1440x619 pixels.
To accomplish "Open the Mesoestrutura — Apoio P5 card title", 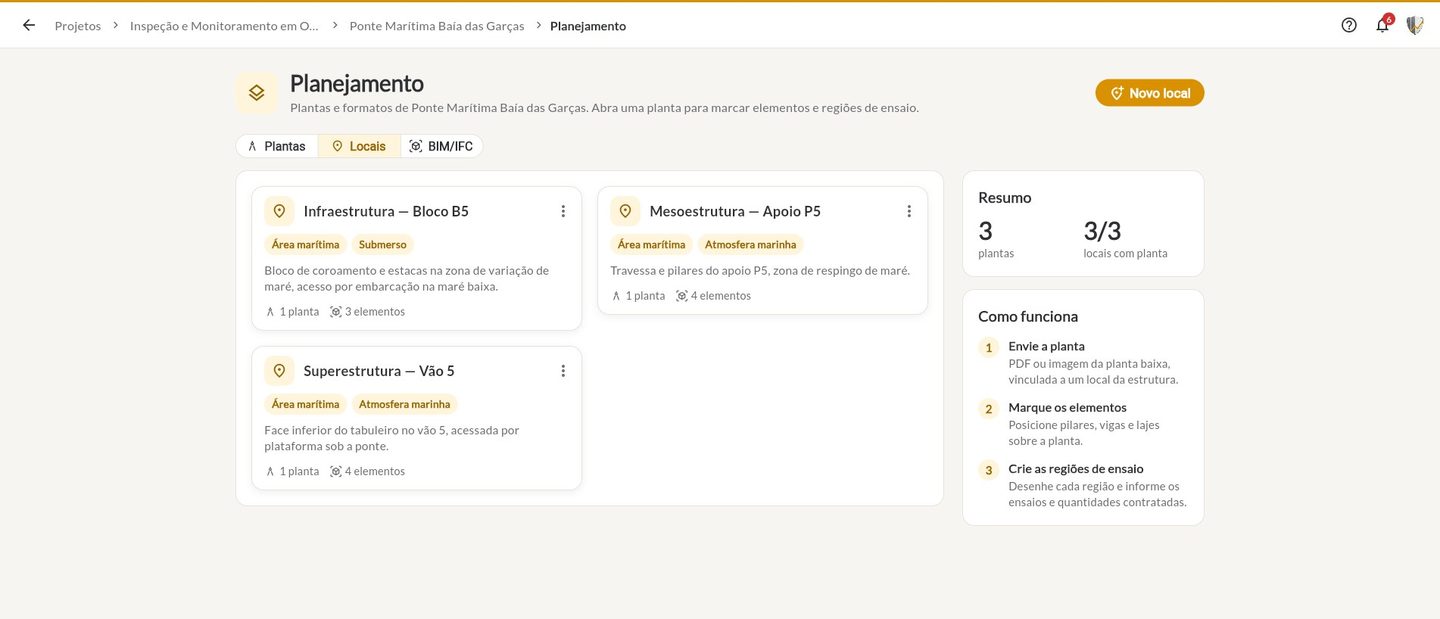I will (x=735, y=211).
